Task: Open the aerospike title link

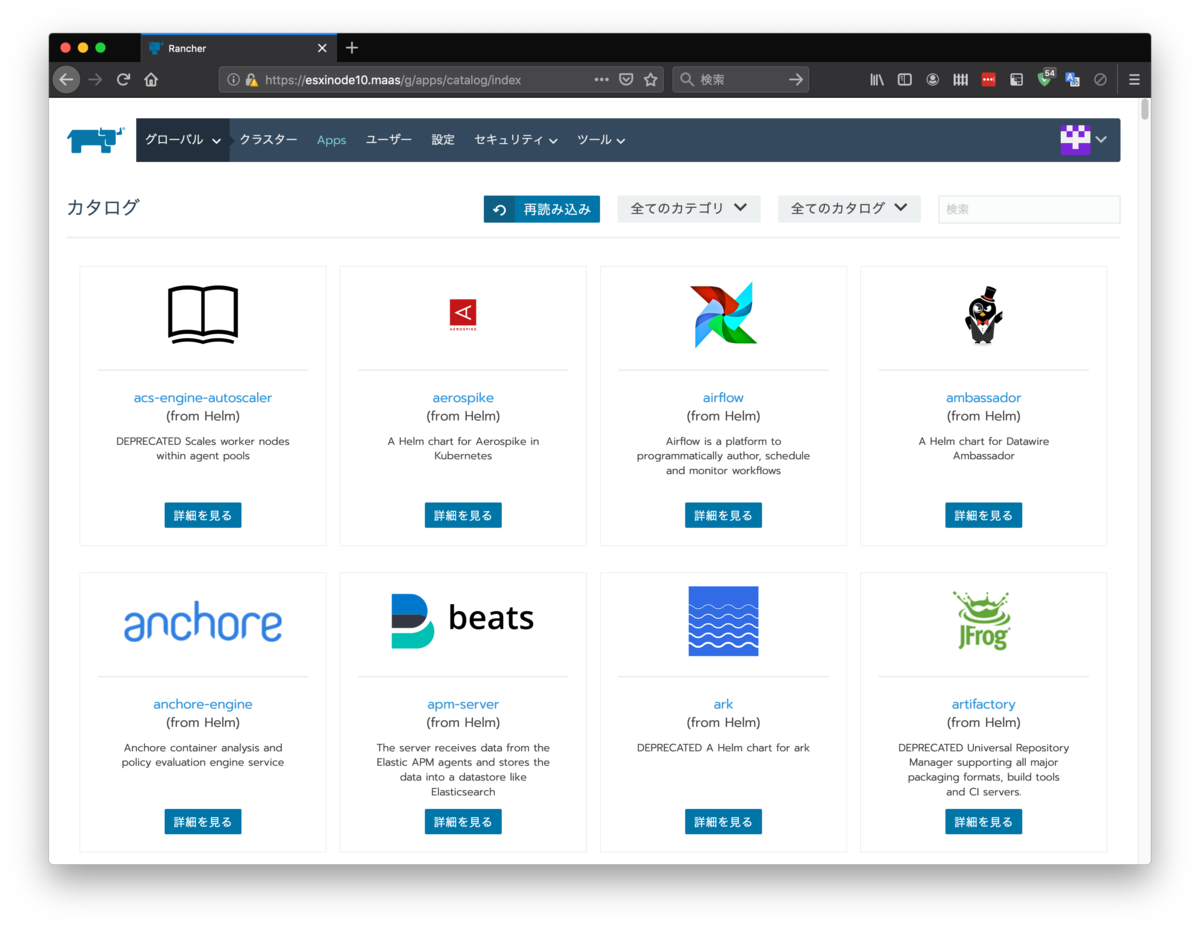Action: [x=463, y=398]
